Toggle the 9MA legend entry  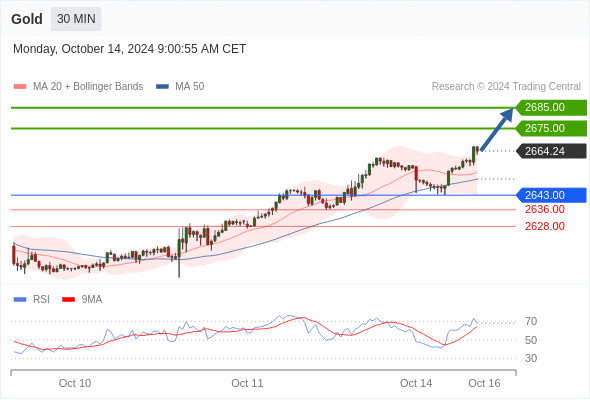[x=82, y=300]
